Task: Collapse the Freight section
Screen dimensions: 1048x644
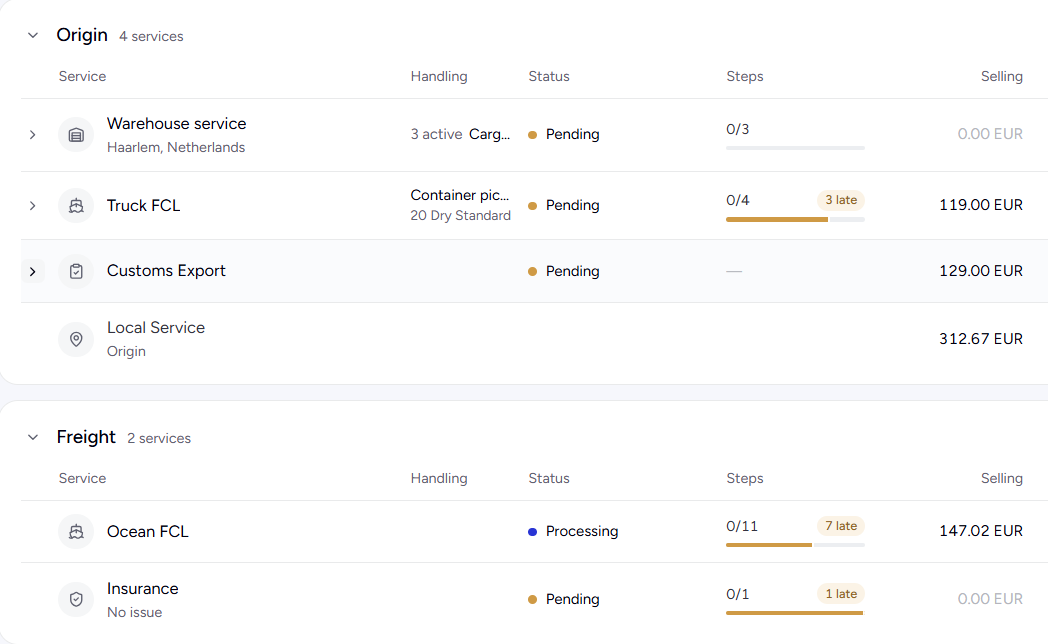Action: [x=33, y=438]
